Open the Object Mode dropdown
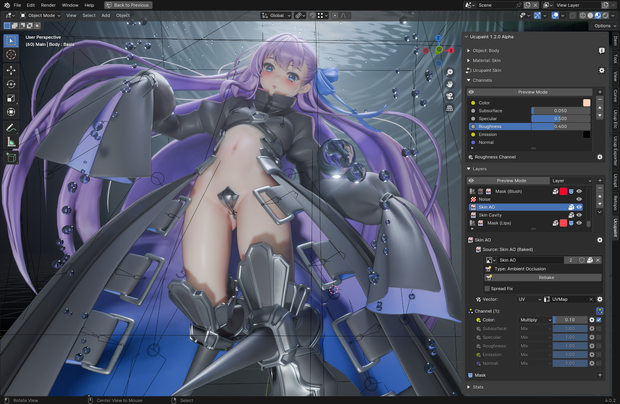Image resolution: width=620 pixels, height=404 pixels. tap(40, 15)
